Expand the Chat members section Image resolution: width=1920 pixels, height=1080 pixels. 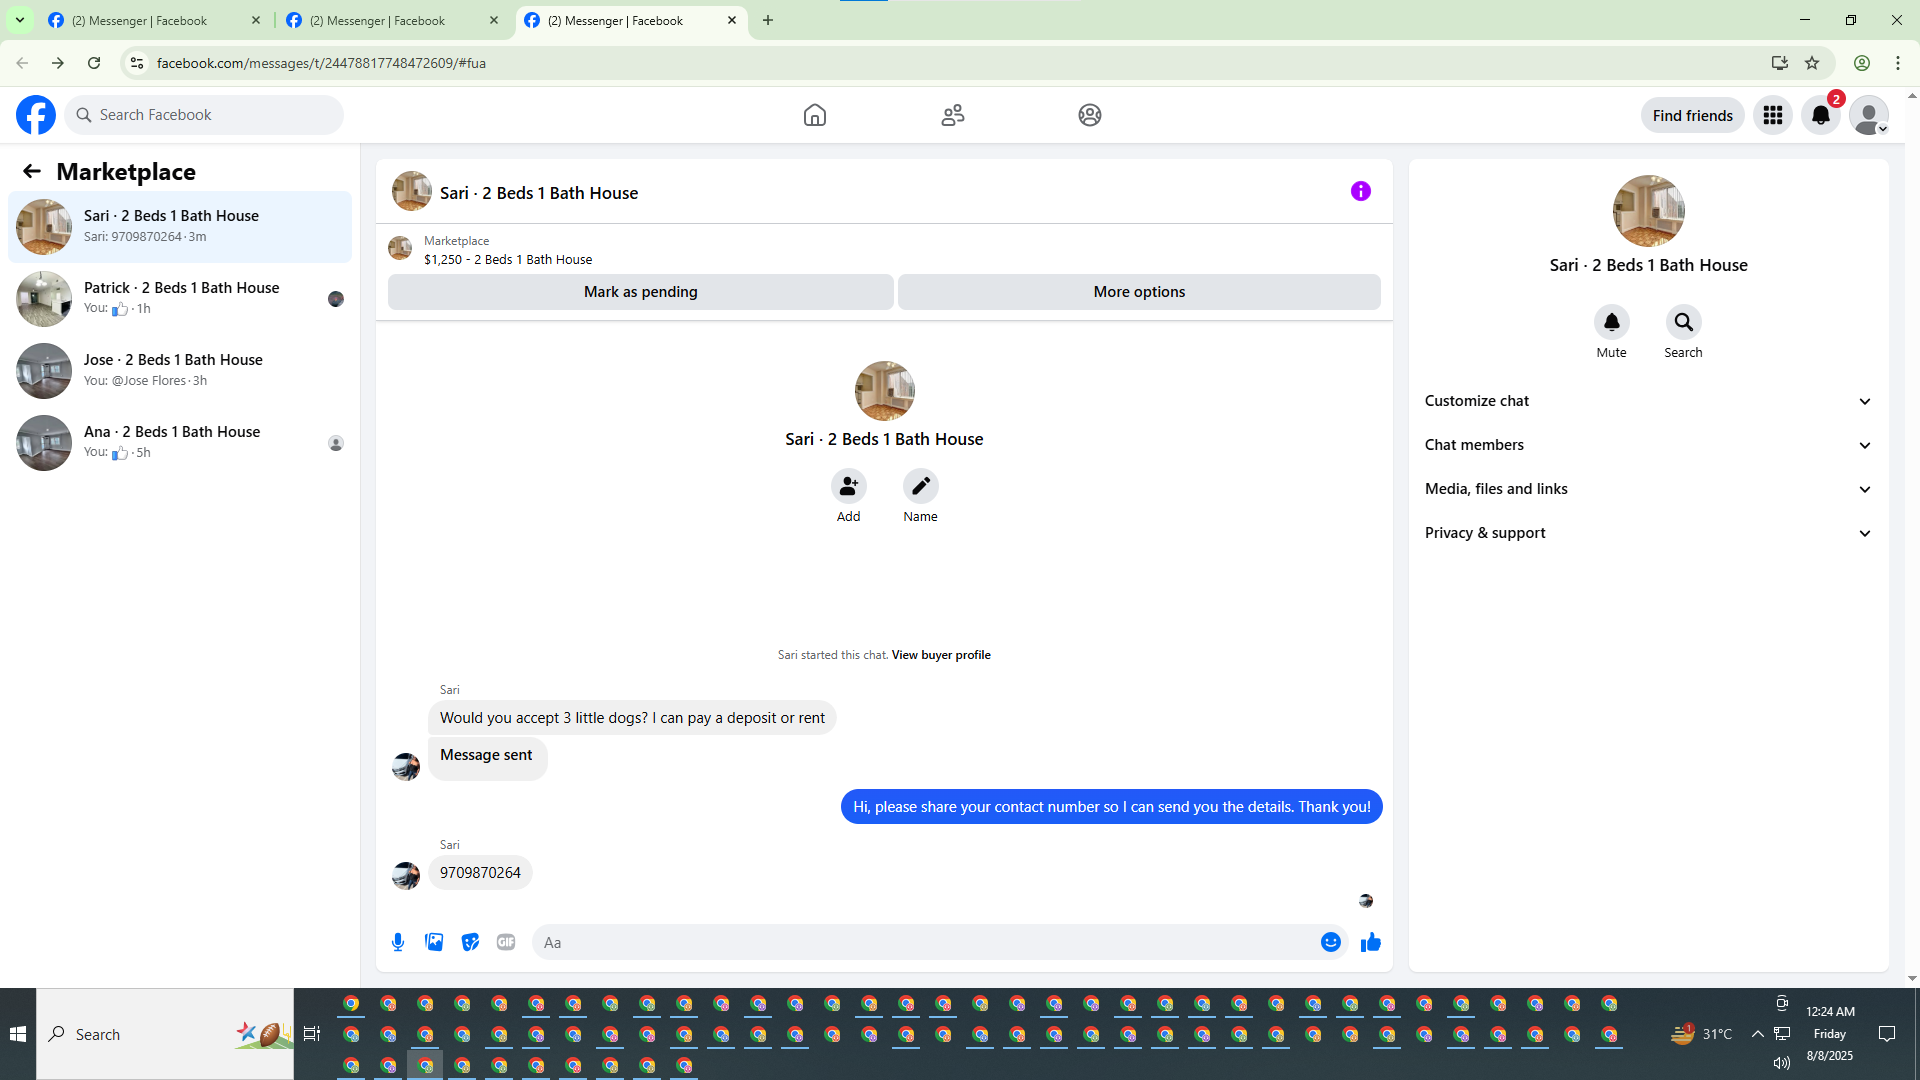[x=1647, y=445]
